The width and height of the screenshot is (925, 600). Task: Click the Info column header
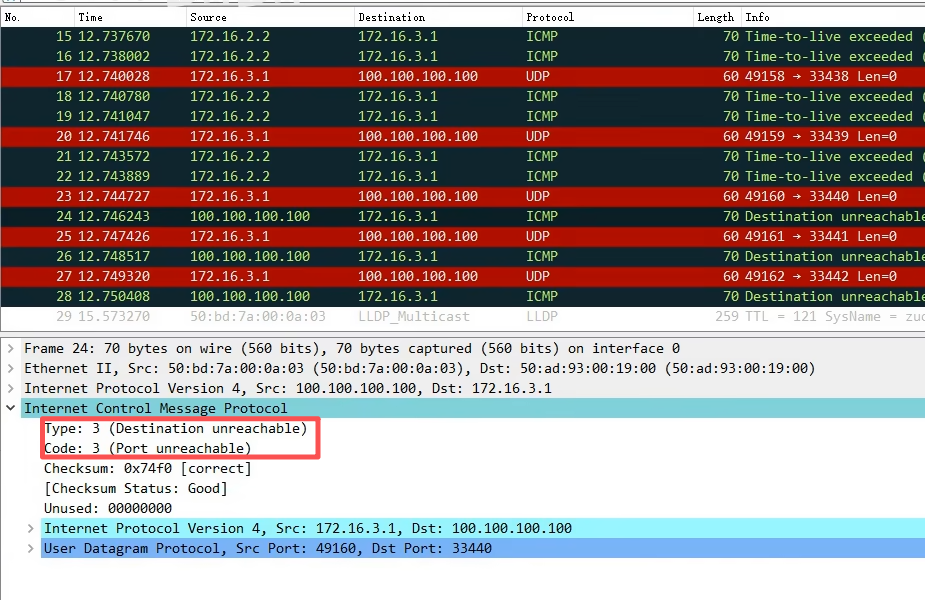click(757, 17)
